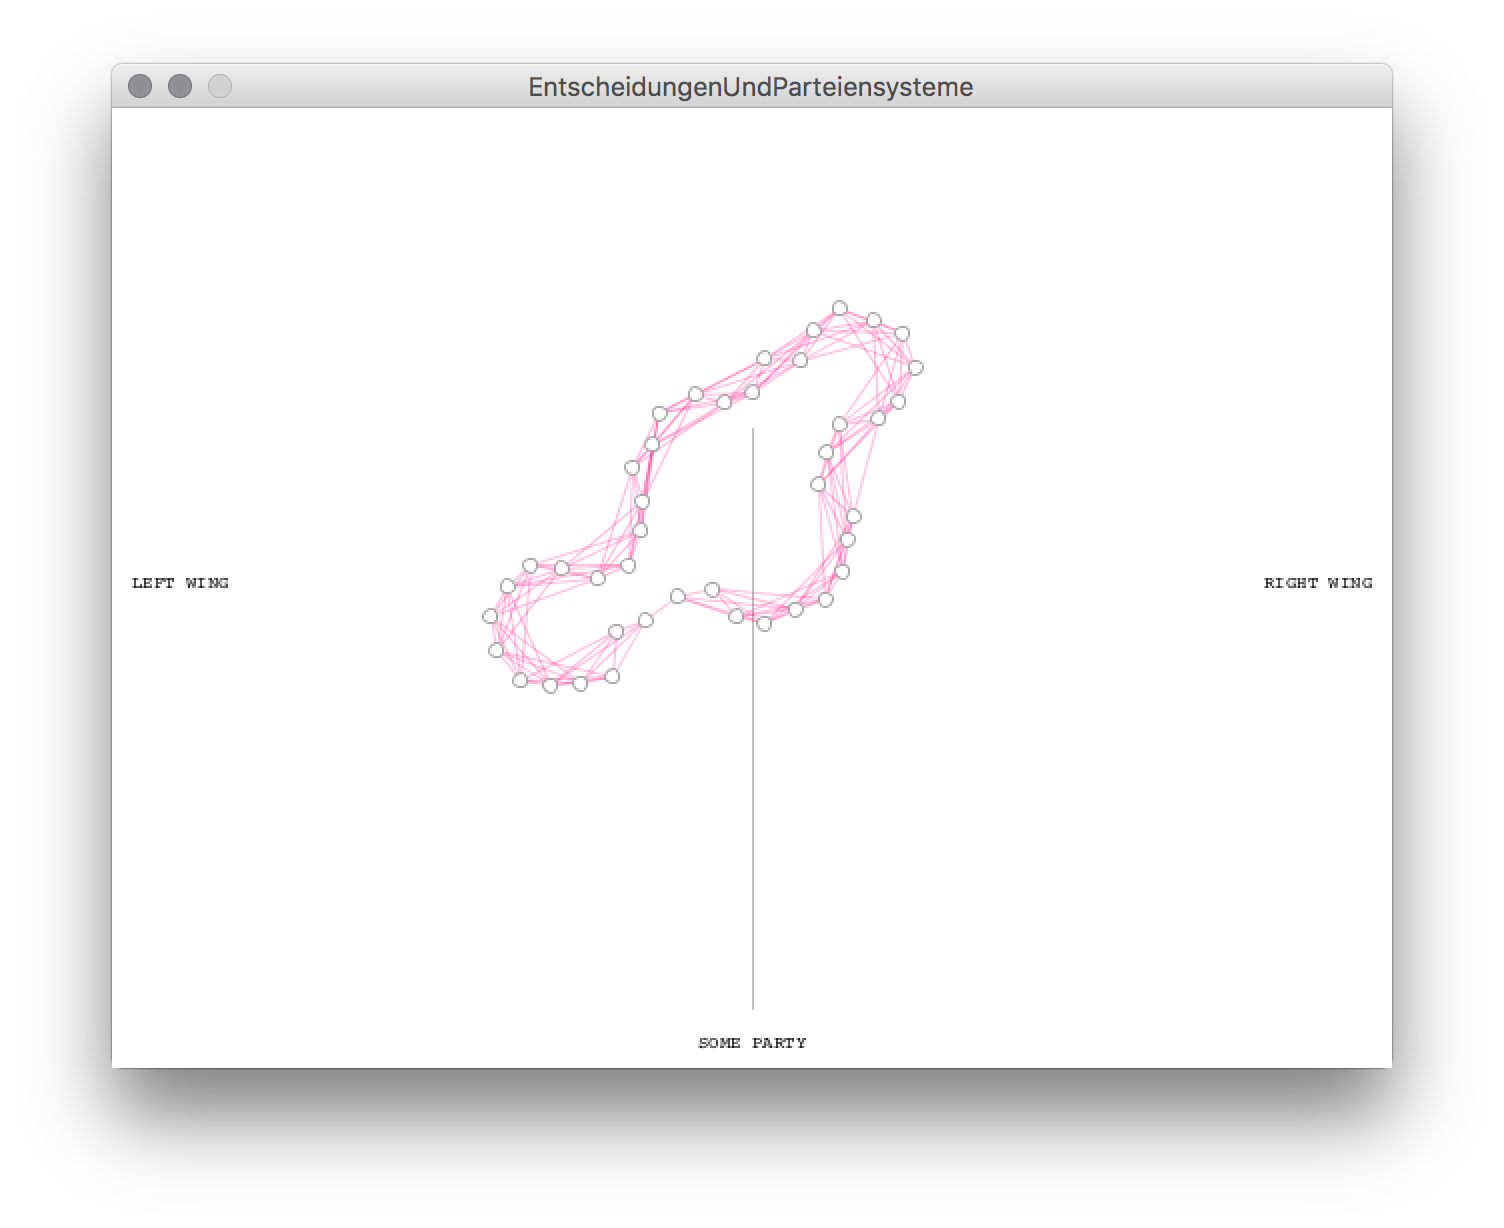Viewport: 1504px width, 1228px height.
Task: Click the RIGHT WING label
Action: [x=1317, y=583]
